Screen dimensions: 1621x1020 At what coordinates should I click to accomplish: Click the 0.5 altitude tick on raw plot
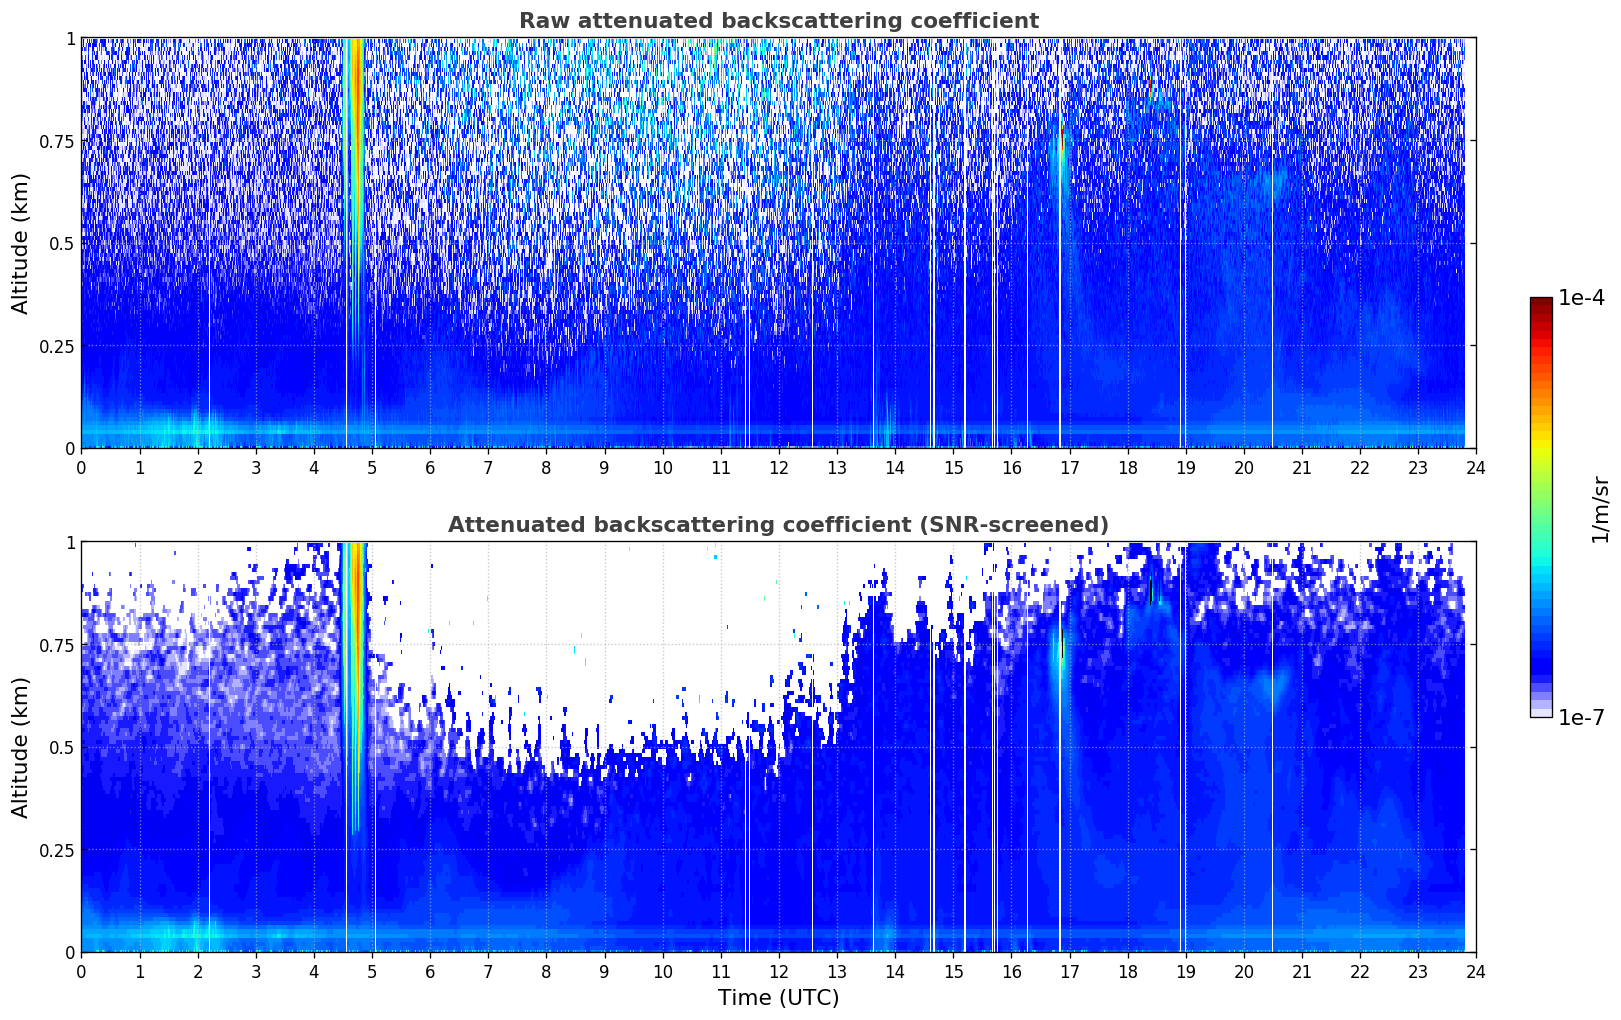click(61, 243)
